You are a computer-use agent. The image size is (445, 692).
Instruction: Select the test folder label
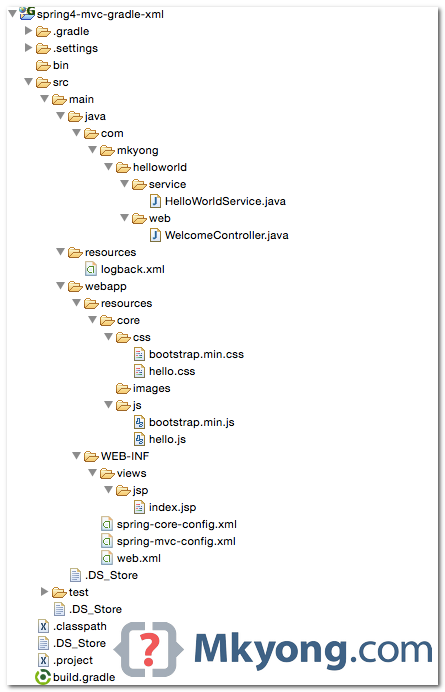point(79,592)
